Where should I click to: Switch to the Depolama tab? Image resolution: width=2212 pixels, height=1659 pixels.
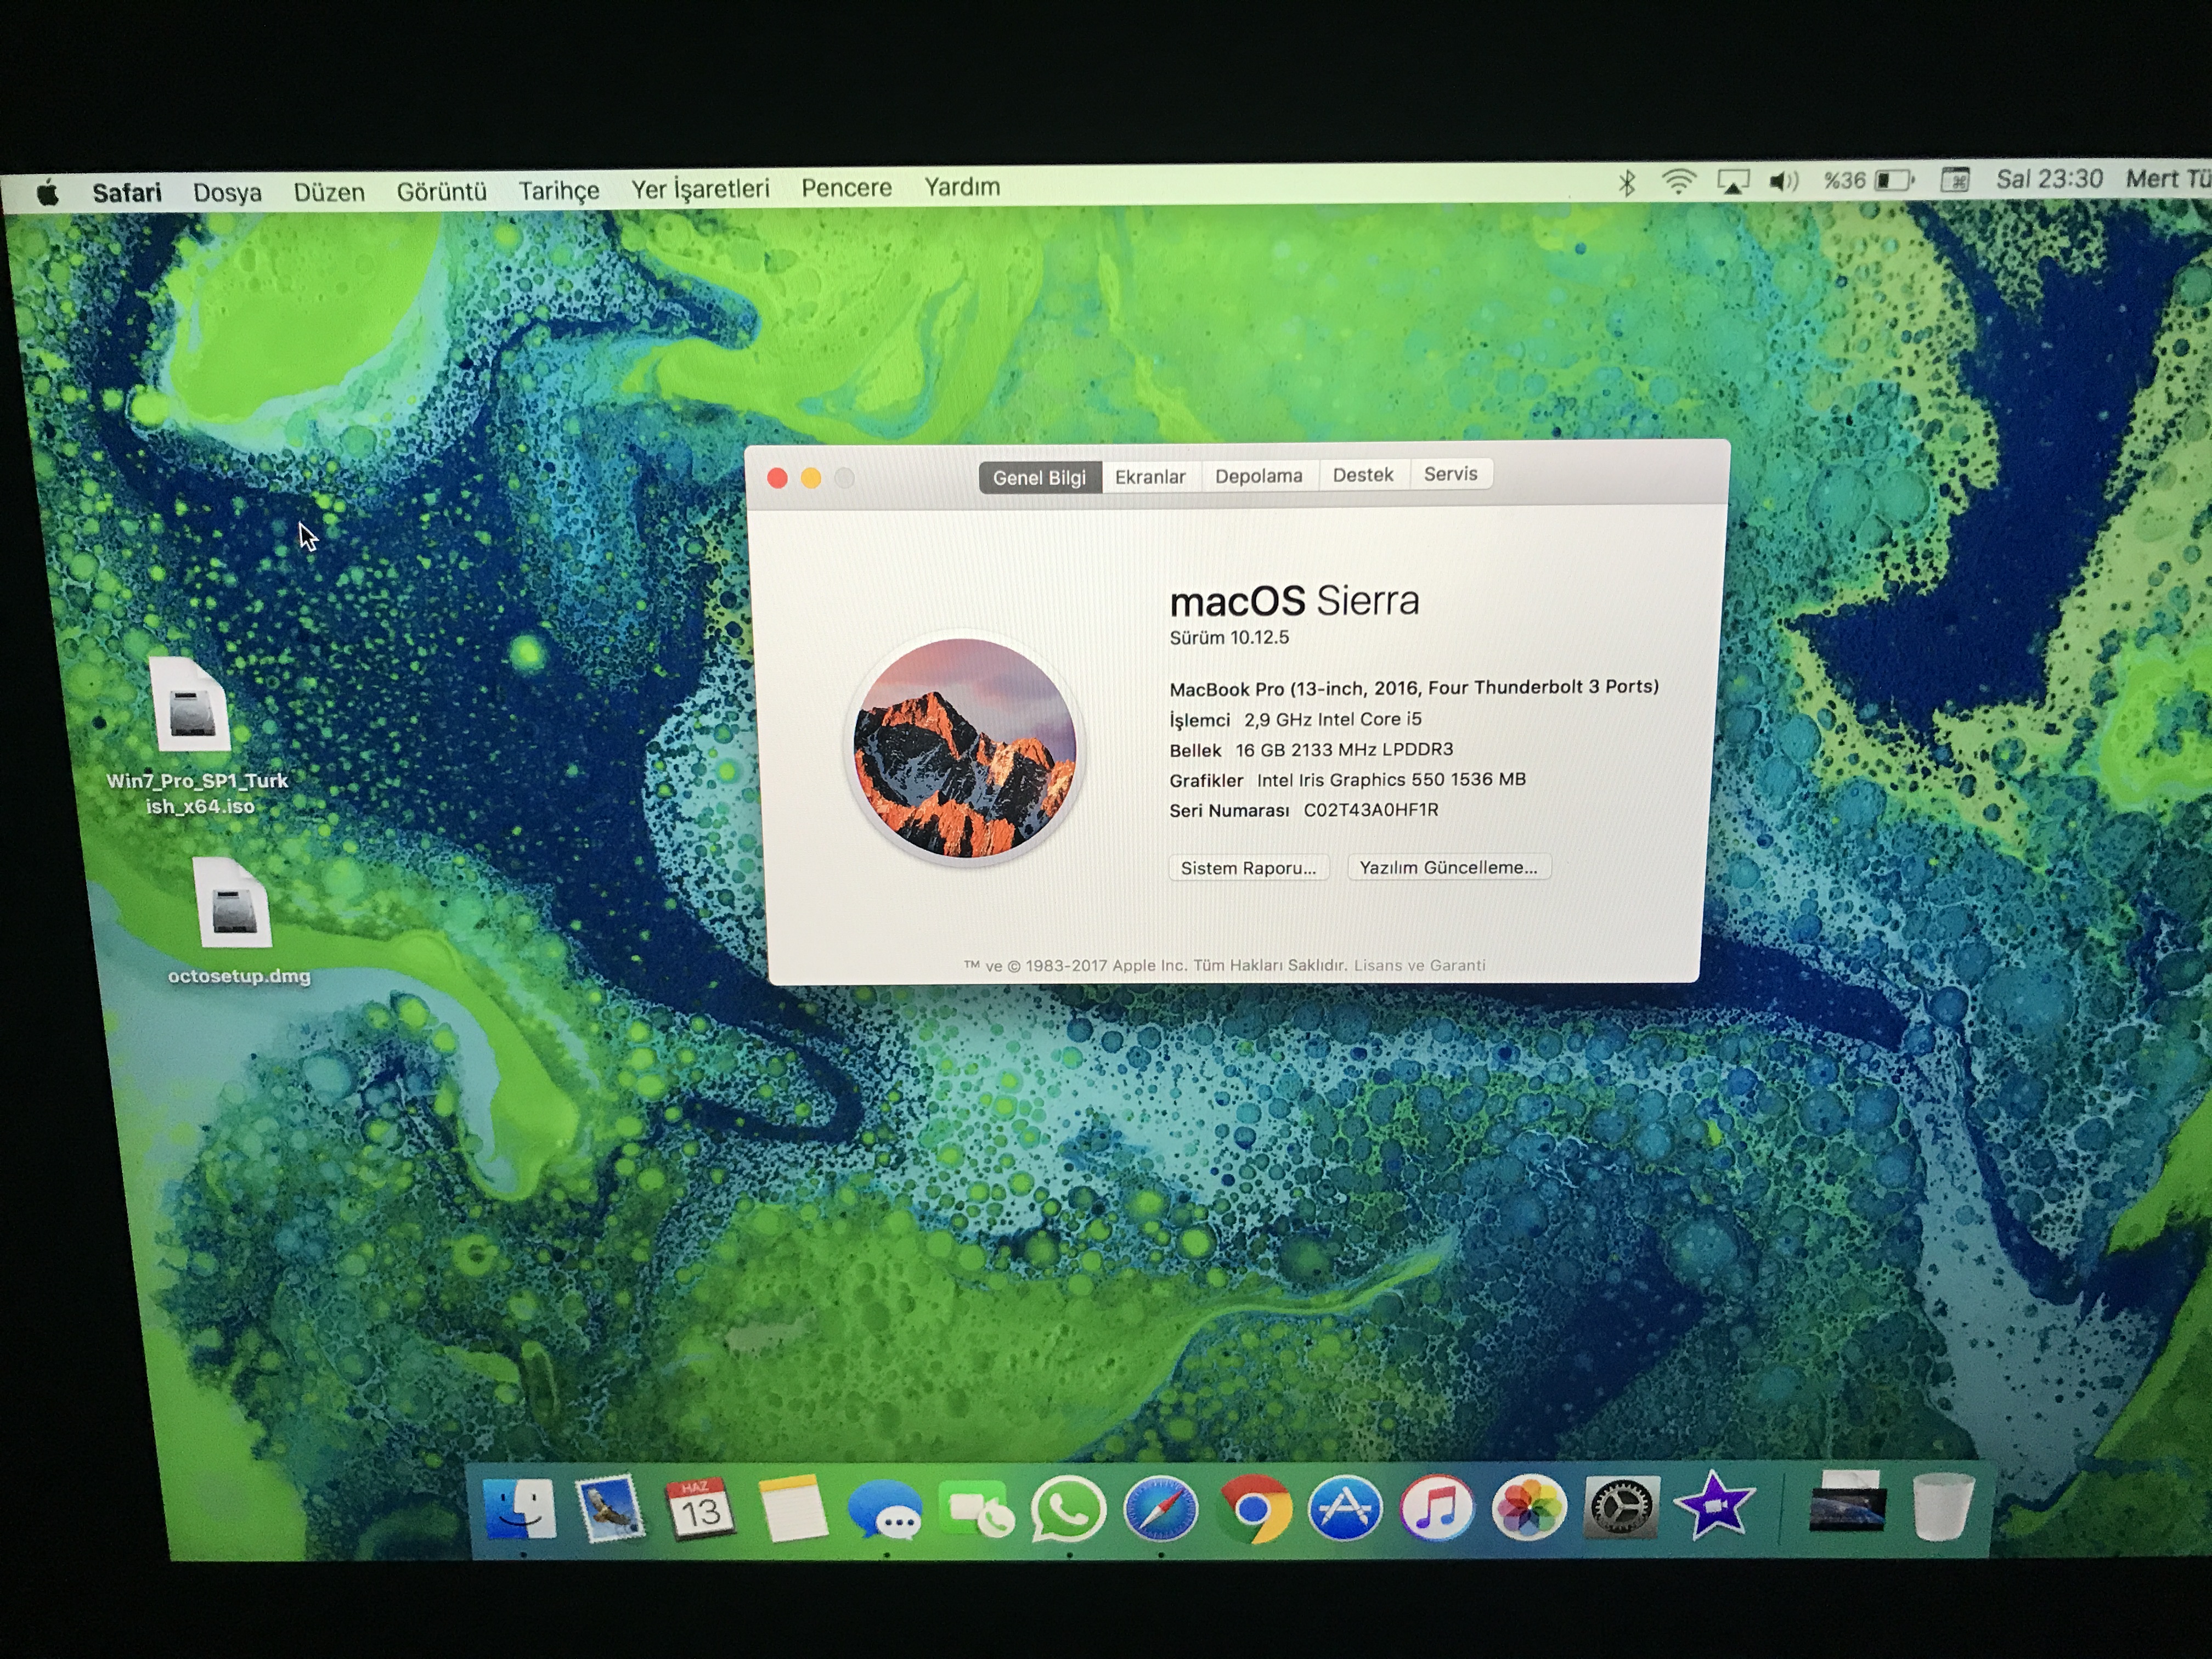pyautogui.click(x=1259, y=476)
